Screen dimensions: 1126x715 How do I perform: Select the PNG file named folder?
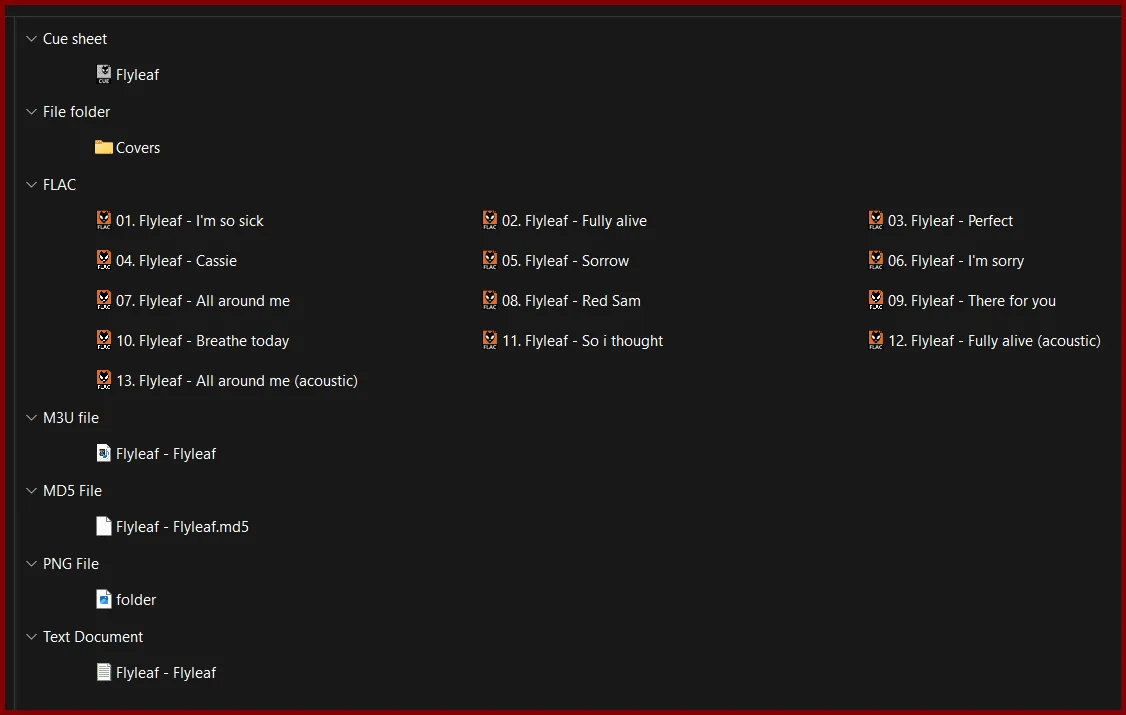coord(136,599)
